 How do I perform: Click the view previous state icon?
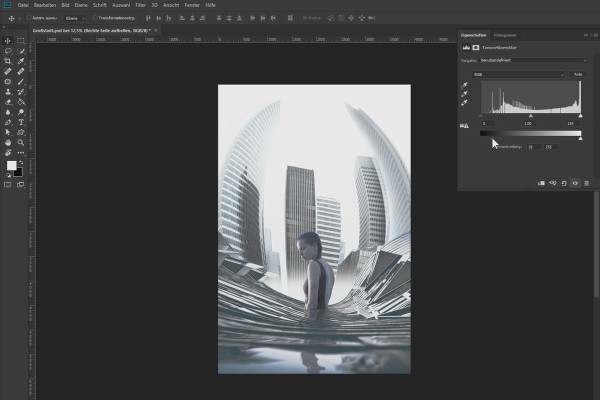click(x=553, y=183)
